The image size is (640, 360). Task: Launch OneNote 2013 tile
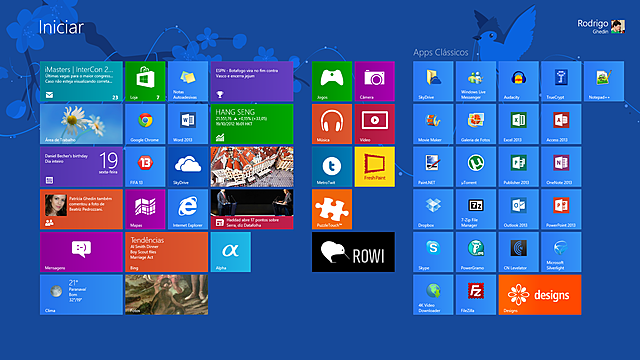tap(561, 167)
